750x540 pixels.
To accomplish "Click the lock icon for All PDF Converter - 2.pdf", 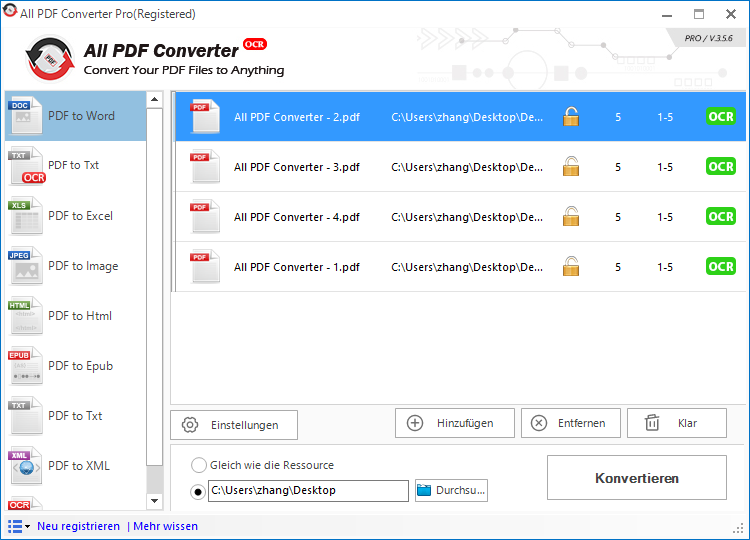I will point(571,116).
